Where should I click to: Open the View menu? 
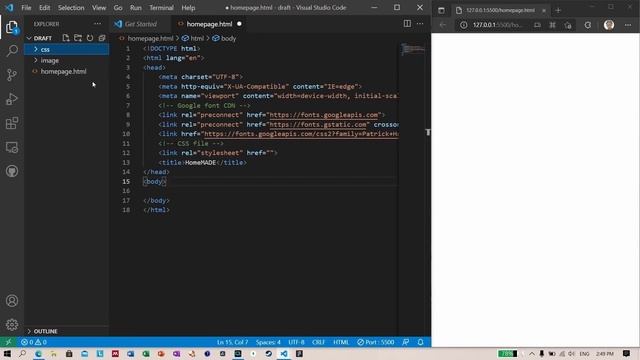pyautogui.click(x=99, y=8)
